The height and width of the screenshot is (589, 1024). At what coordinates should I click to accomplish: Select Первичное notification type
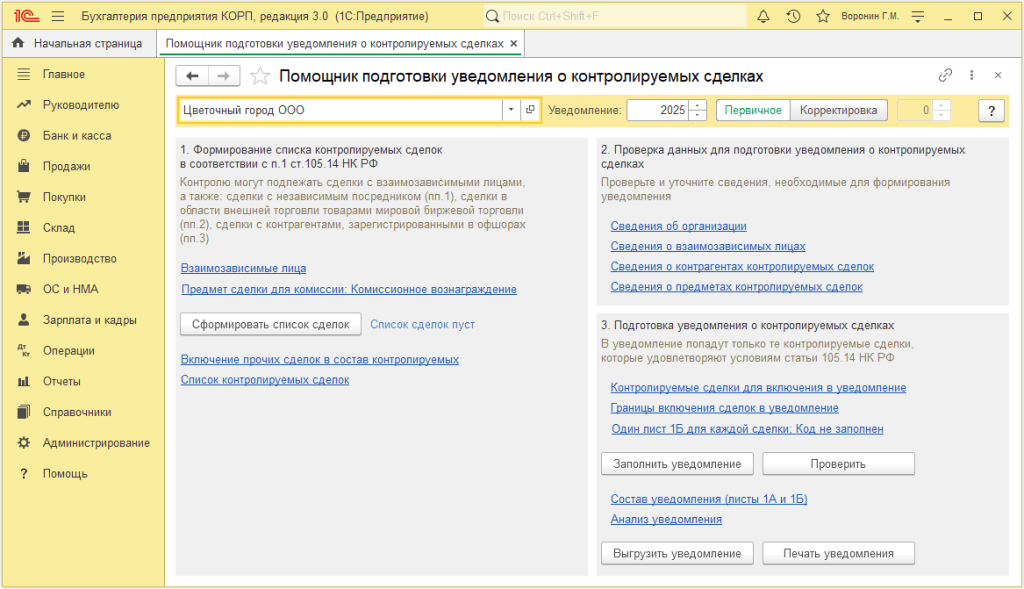coord(753,110)
